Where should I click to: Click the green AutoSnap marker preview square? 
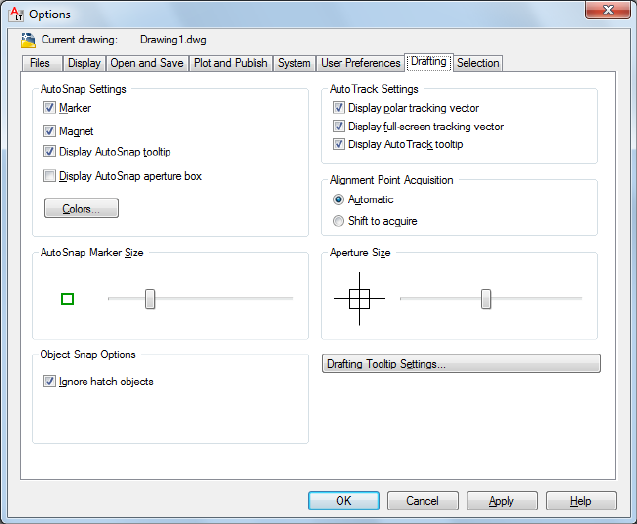pos(68,299)
